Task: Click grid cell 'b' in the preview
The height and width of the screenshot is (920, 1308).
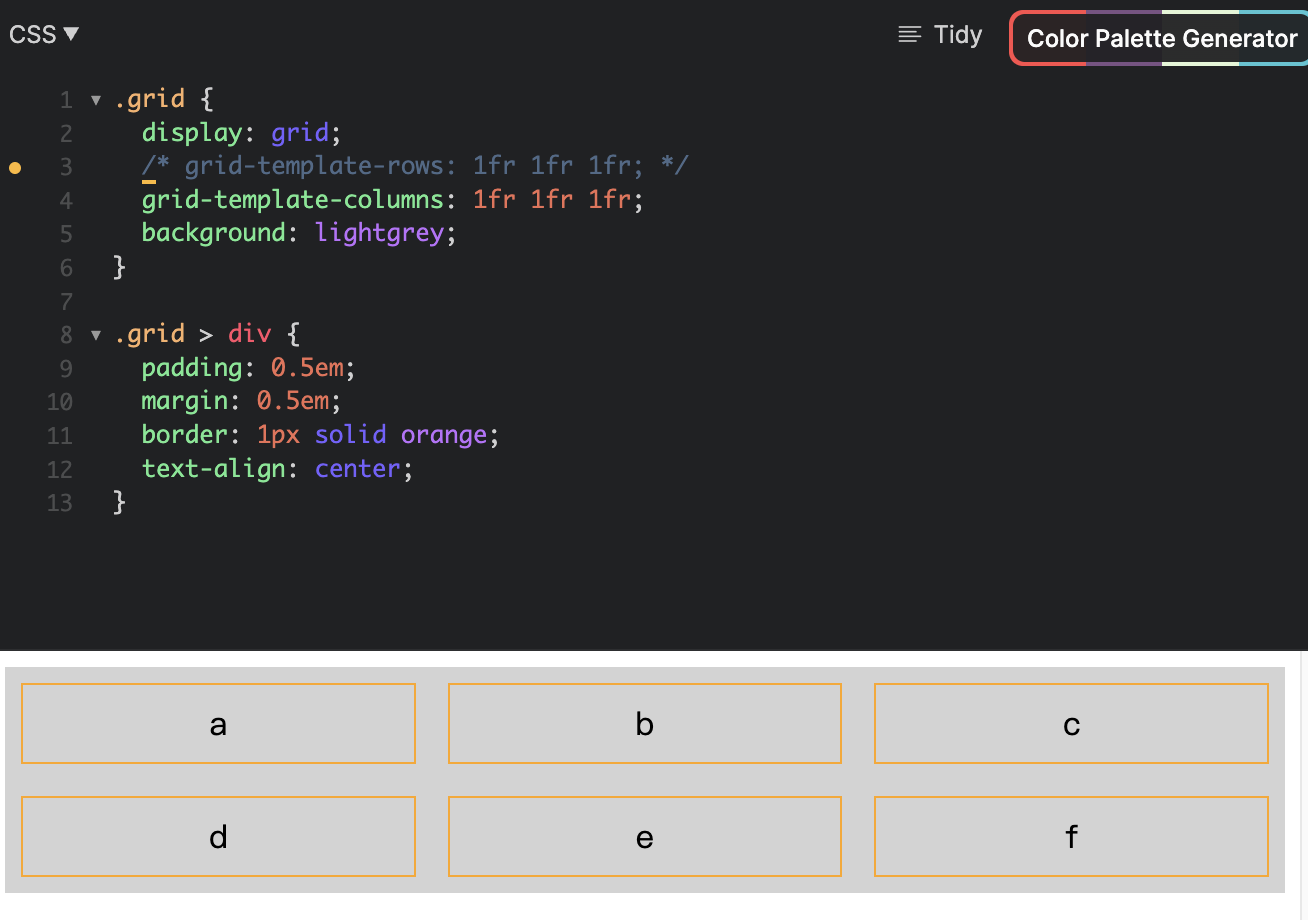Action: 645,724
